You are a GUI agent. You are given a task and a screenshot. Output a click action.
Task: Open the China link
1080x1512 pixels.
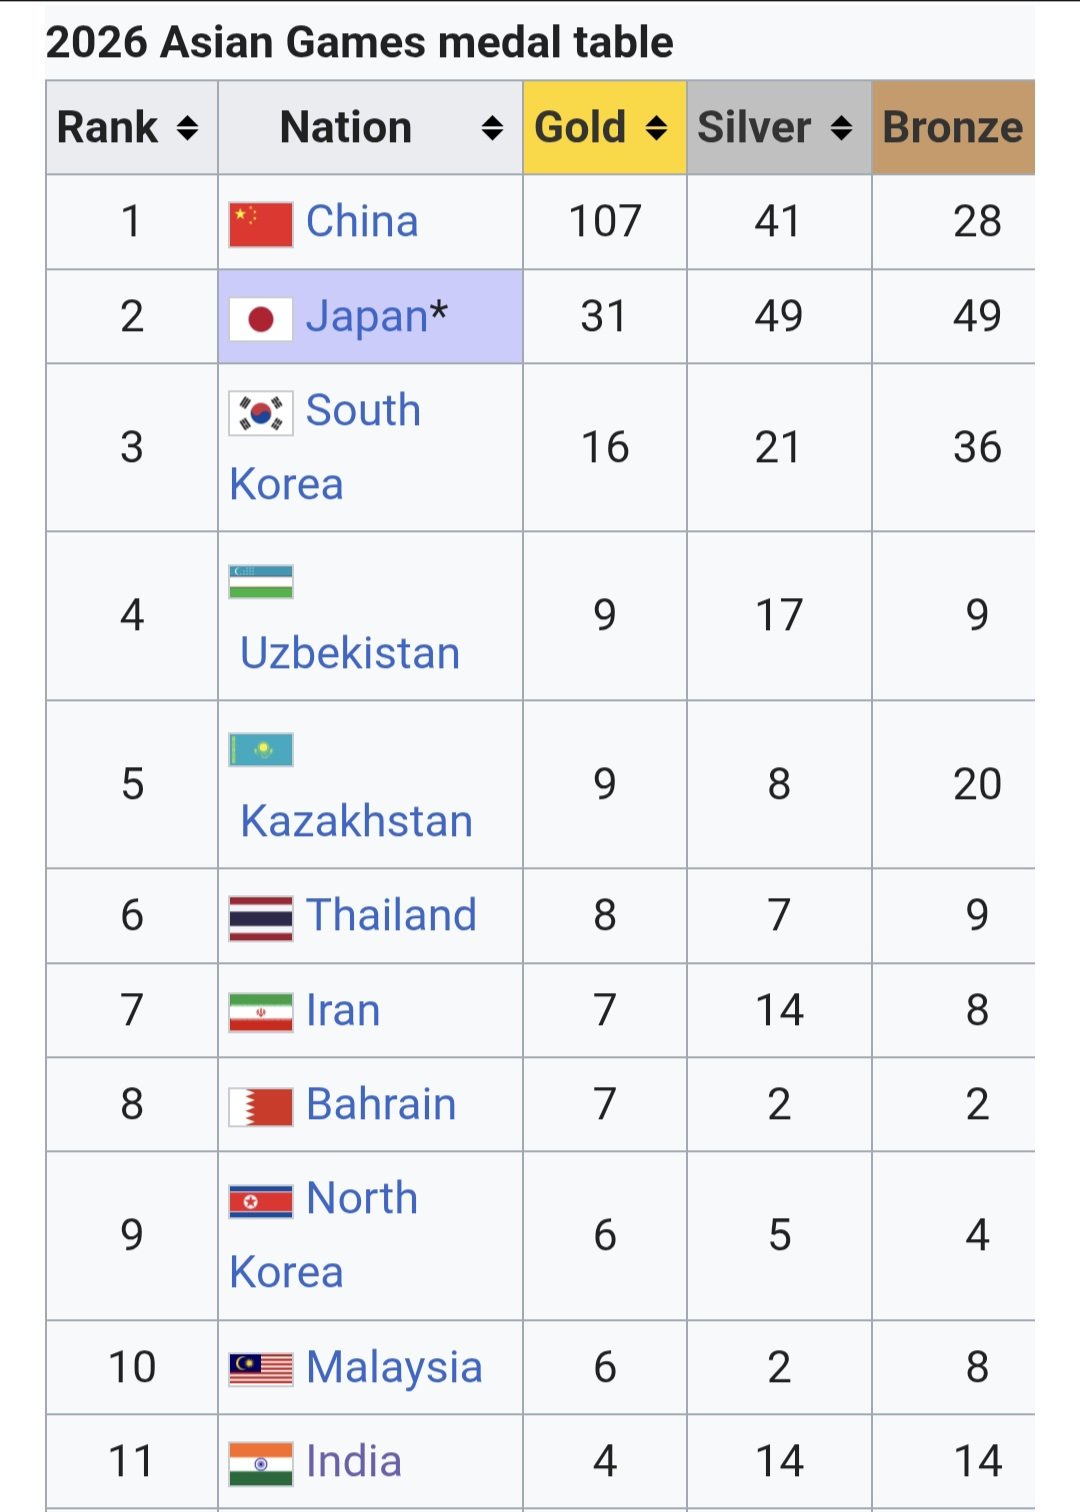click(x=362, y=222)
